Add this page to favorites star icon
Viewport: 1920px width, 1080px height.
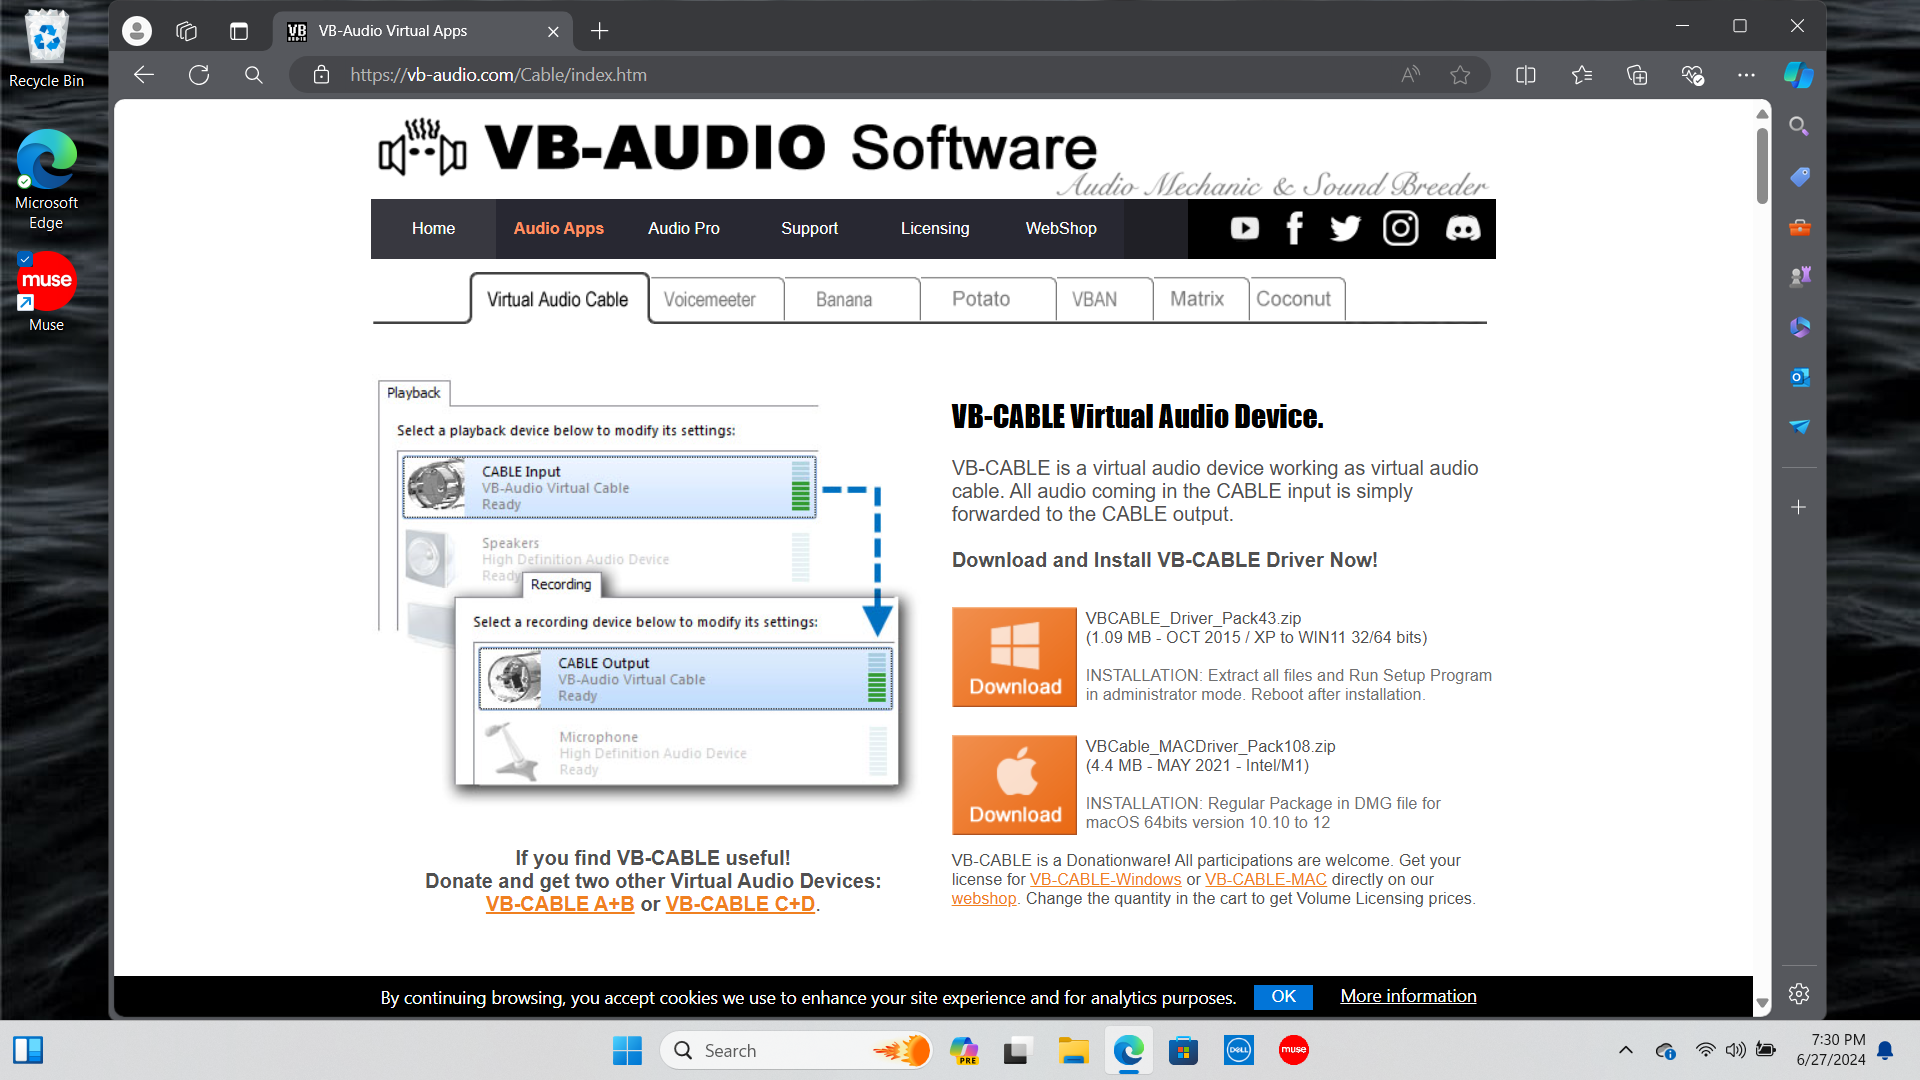[x=1460, y=75]
